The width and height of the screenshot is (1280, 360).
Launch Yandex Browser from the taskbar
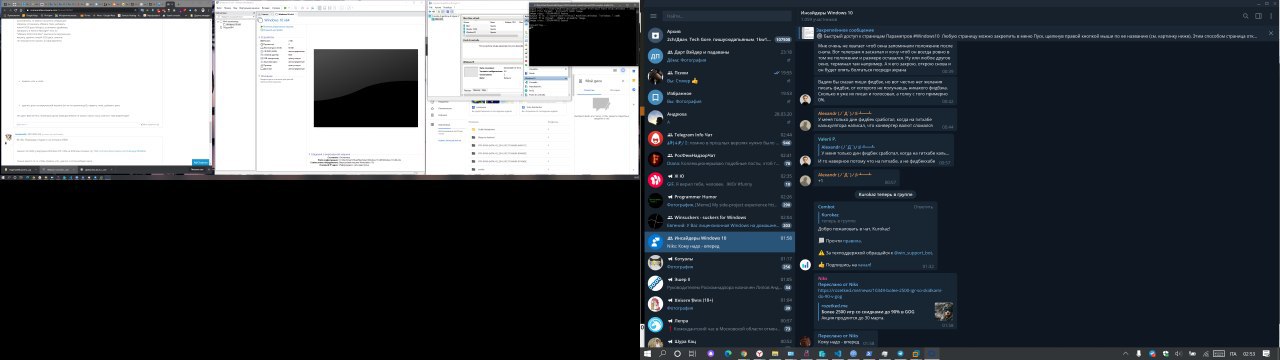coord(759,354)
